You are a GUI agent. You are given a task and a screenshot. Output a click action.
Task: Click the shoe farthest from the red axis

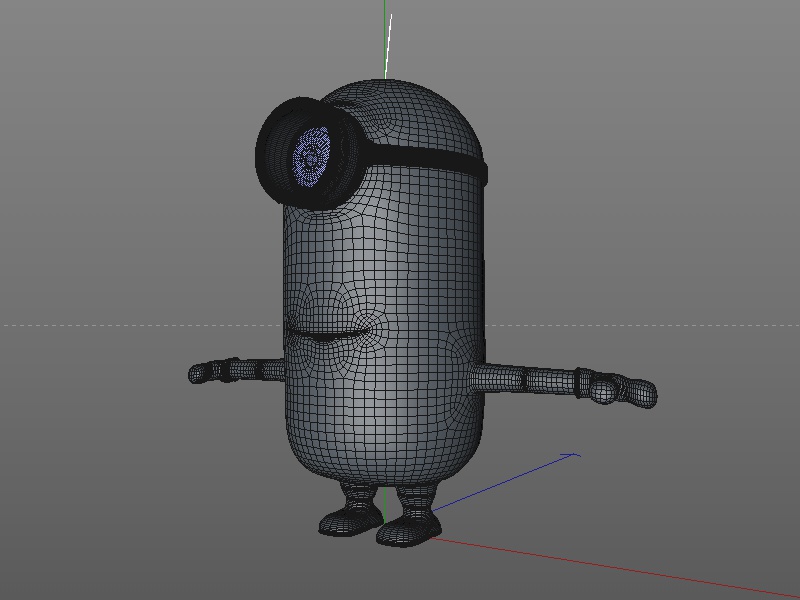click(x=351, y=520)
